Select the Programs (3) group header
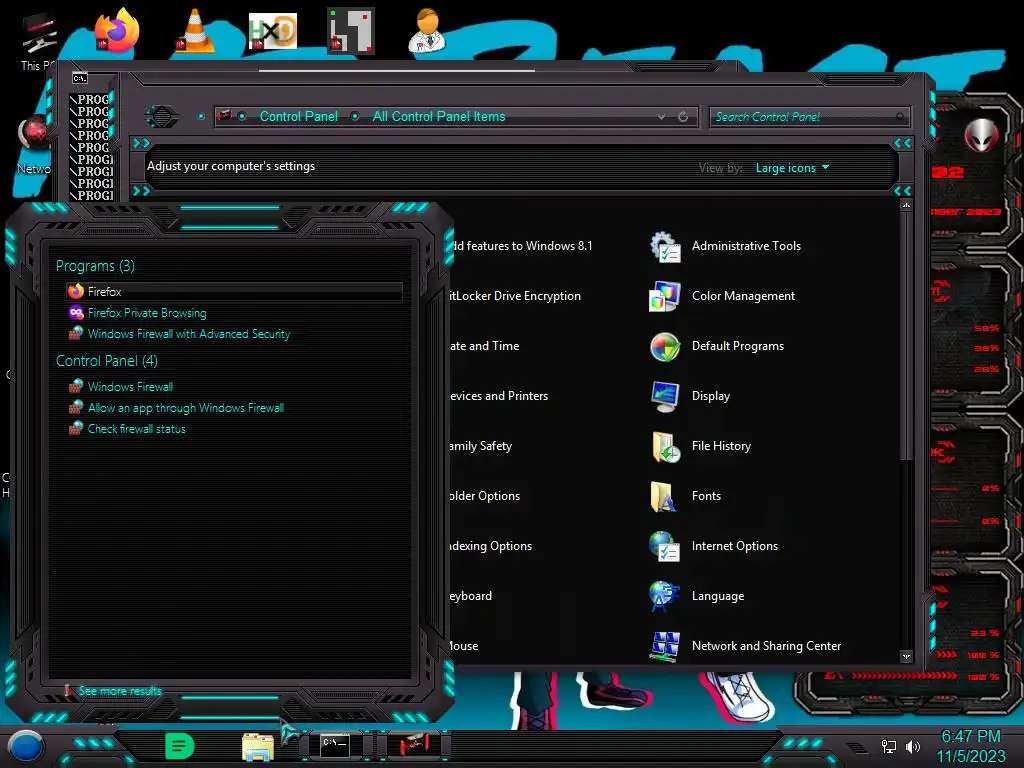 click(x=95, y=266)
